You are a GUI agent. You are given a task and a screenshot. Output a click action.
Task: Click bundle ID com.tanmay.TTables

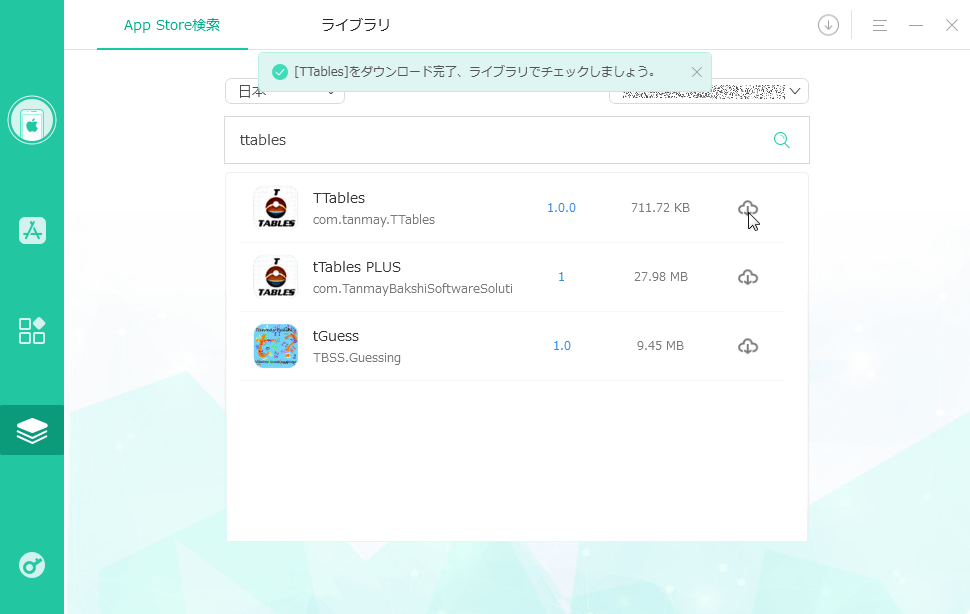(374, 220)
